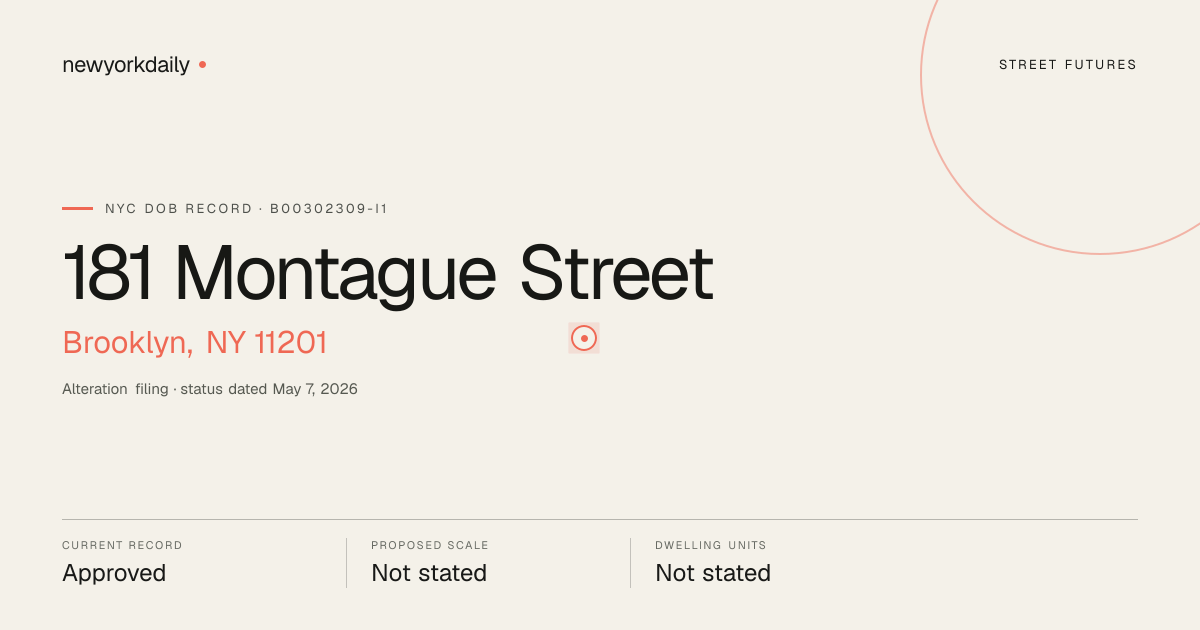Click the CURRENT RECORD label
Screen dimensions: 1200x630
(122, 546)
